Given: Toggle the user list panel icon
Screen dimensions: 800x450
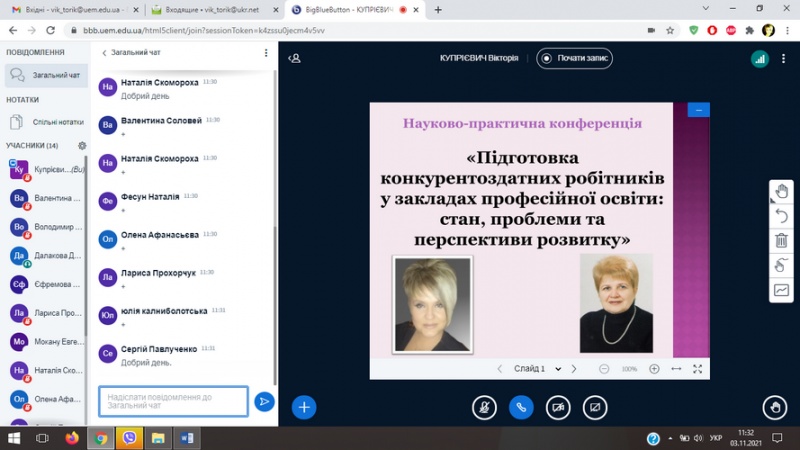Looking at the screenshot, I should [x=294, y=58].
